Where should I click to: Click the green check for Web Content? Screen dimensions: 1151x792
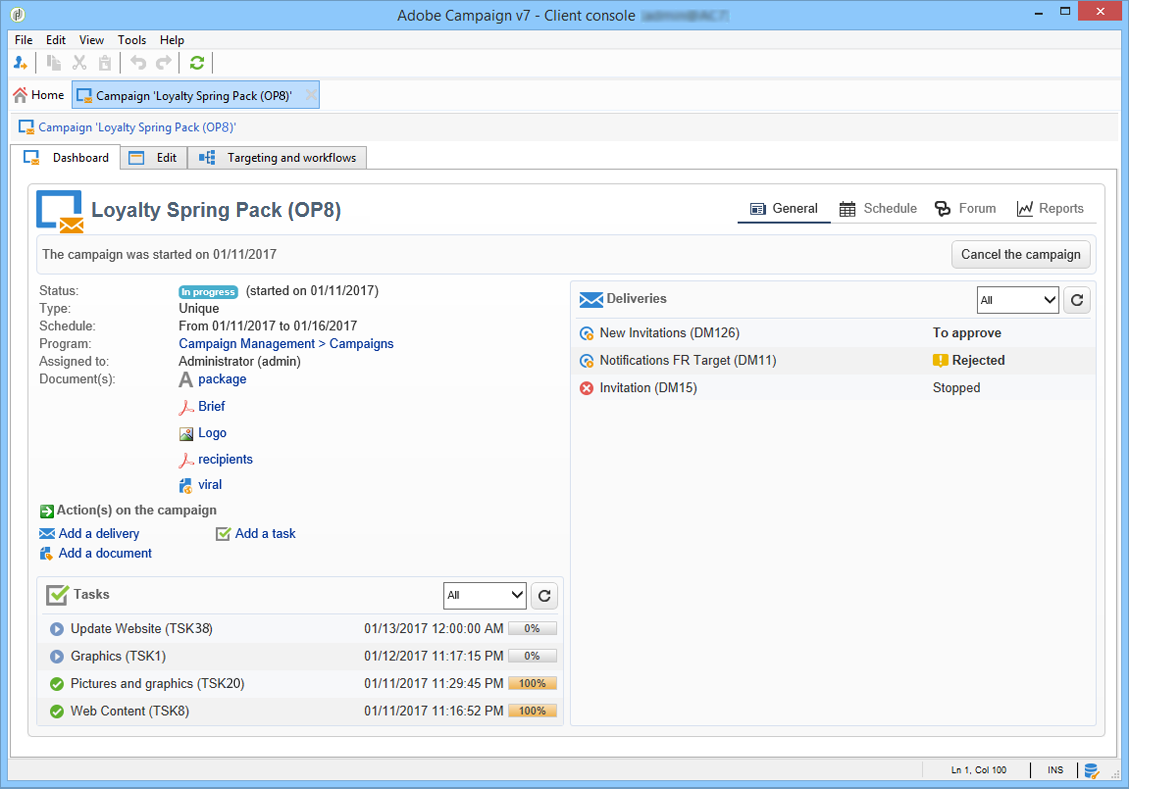57,711
